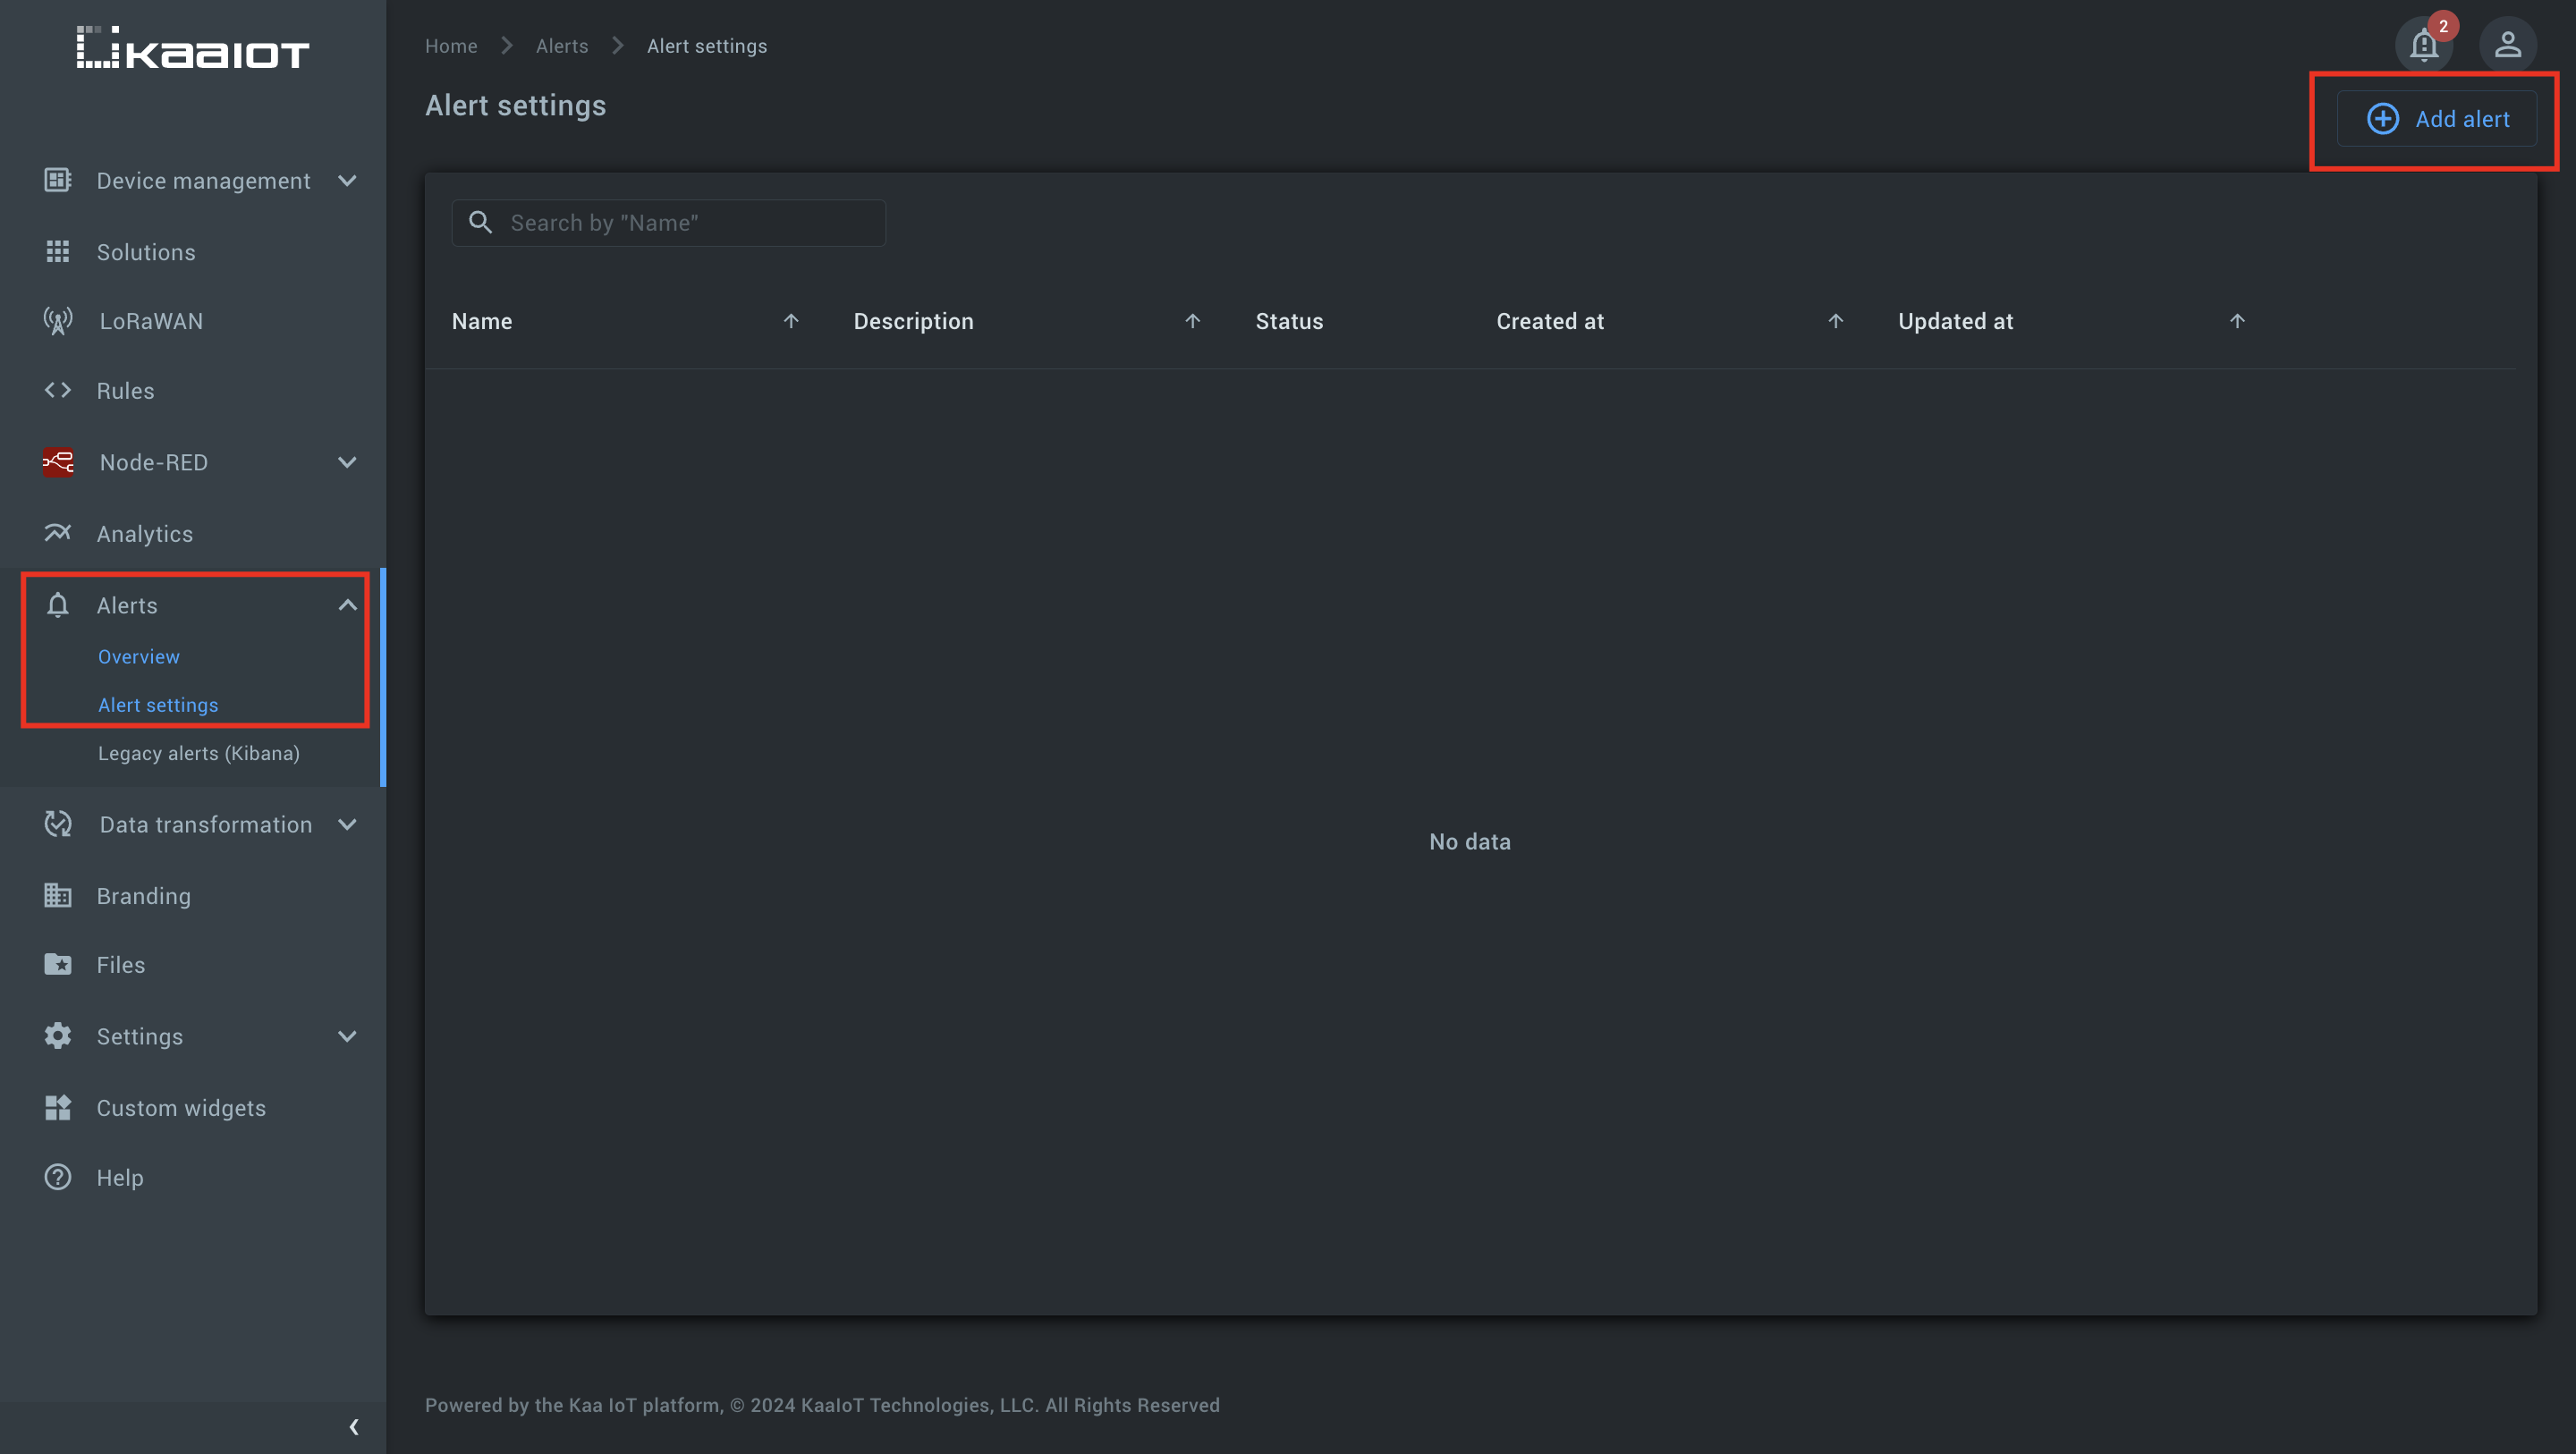Expand the Device management menu chevron
Viewport: 2576px width, 1454px height.
click(x=347, y=181)
